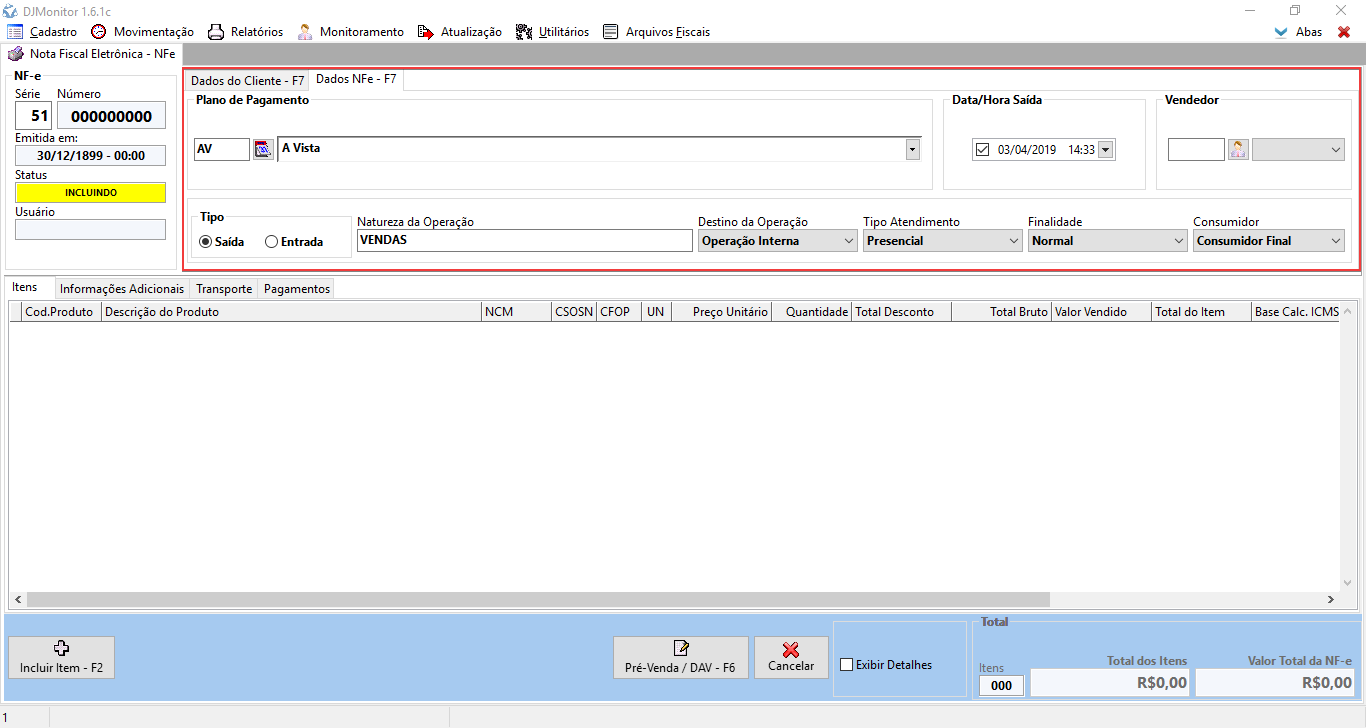The image size is (1366, 728).
Task: Toggle the Exibir Detalhes checkbox
Action: [847, 665]
